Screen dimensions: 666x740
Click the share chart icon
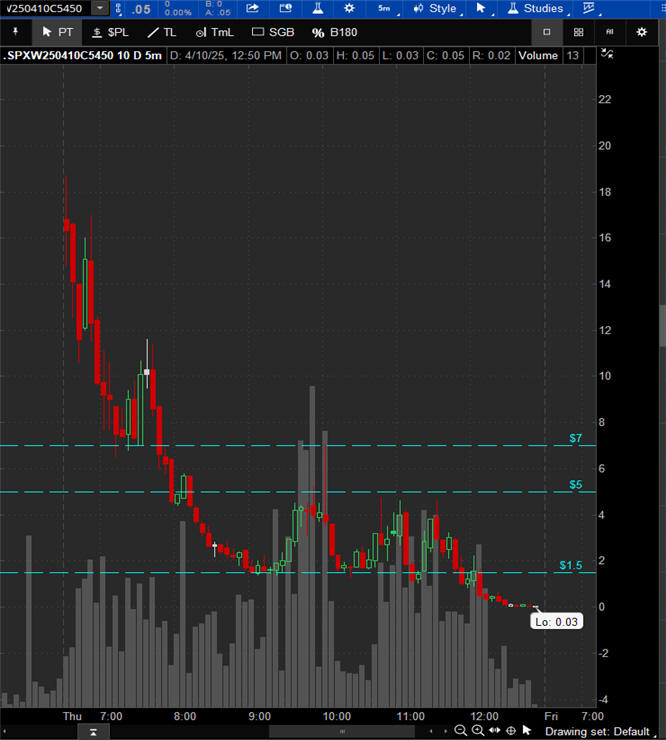click(253, 8)
